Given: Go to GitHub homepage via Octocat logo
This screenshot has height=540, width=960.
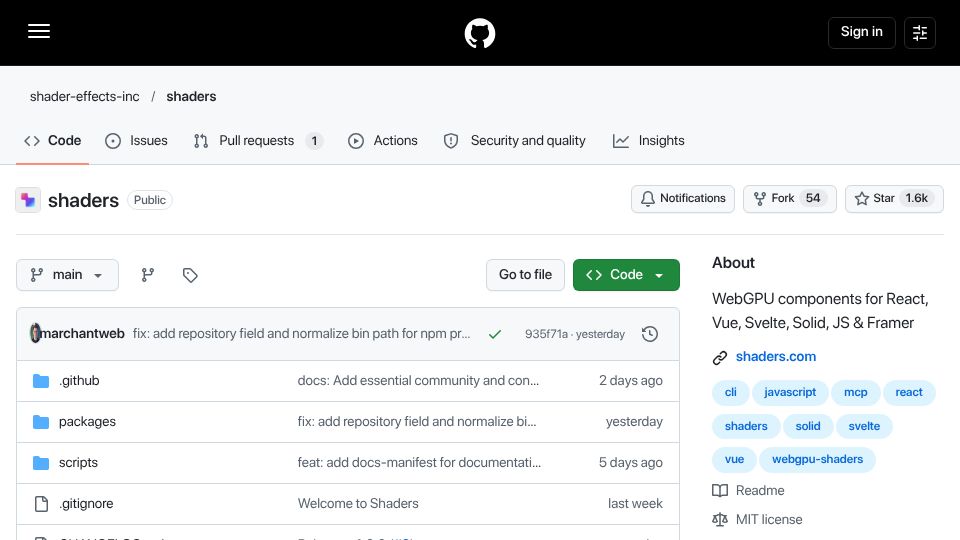Looking at the screenshot, I should click(x=479, y=33).
